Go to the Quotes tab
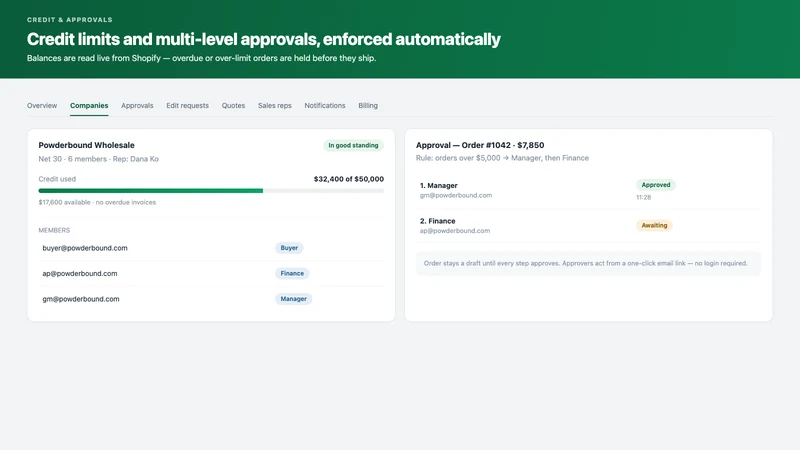Screen dimensions: 800x450 pyautogui.click(x=233, y=106)
